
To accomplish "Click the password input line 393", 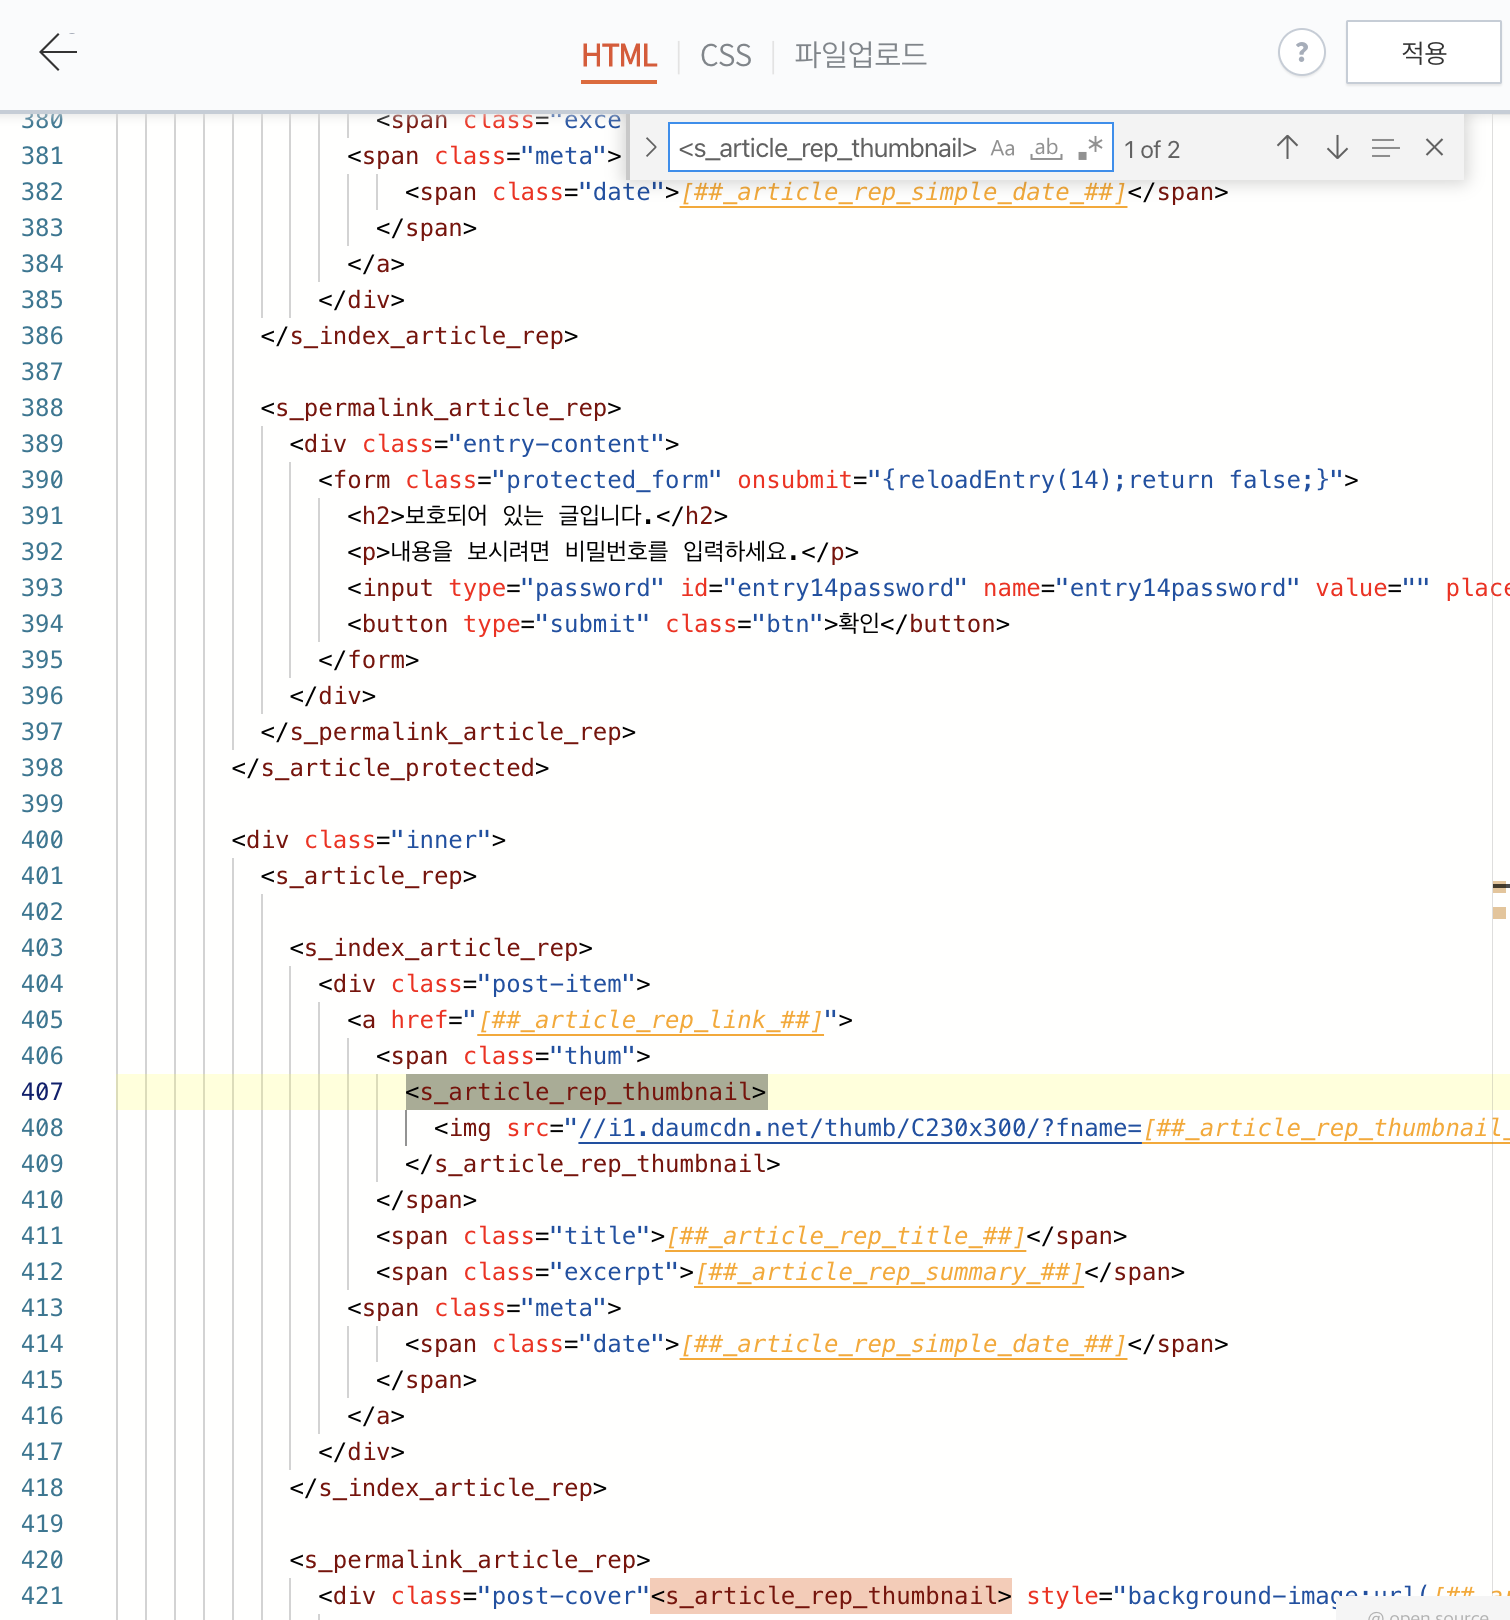I will (x=928, y=588).
